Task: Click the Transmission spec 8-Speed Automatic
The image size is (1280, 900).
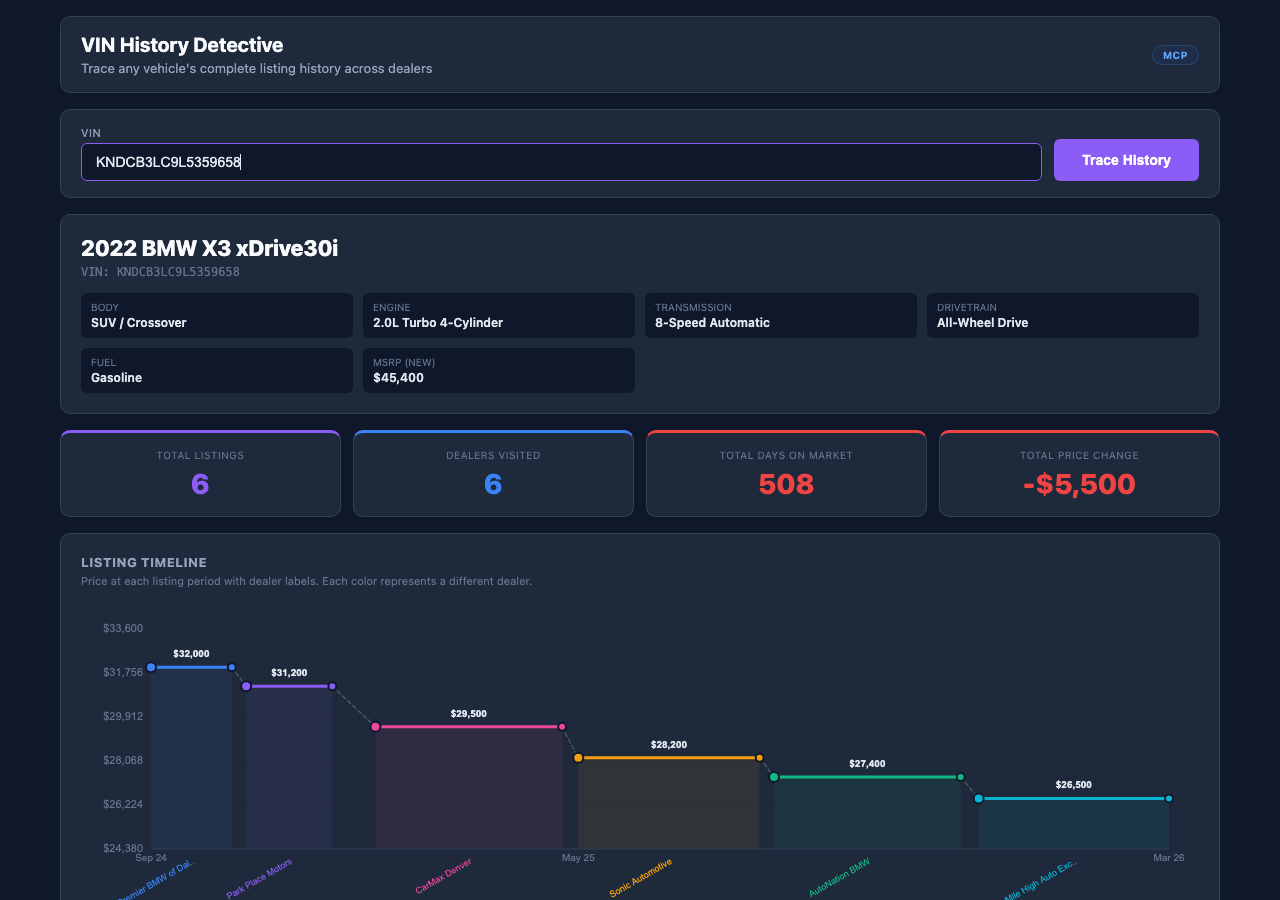Action: [781, 315]
